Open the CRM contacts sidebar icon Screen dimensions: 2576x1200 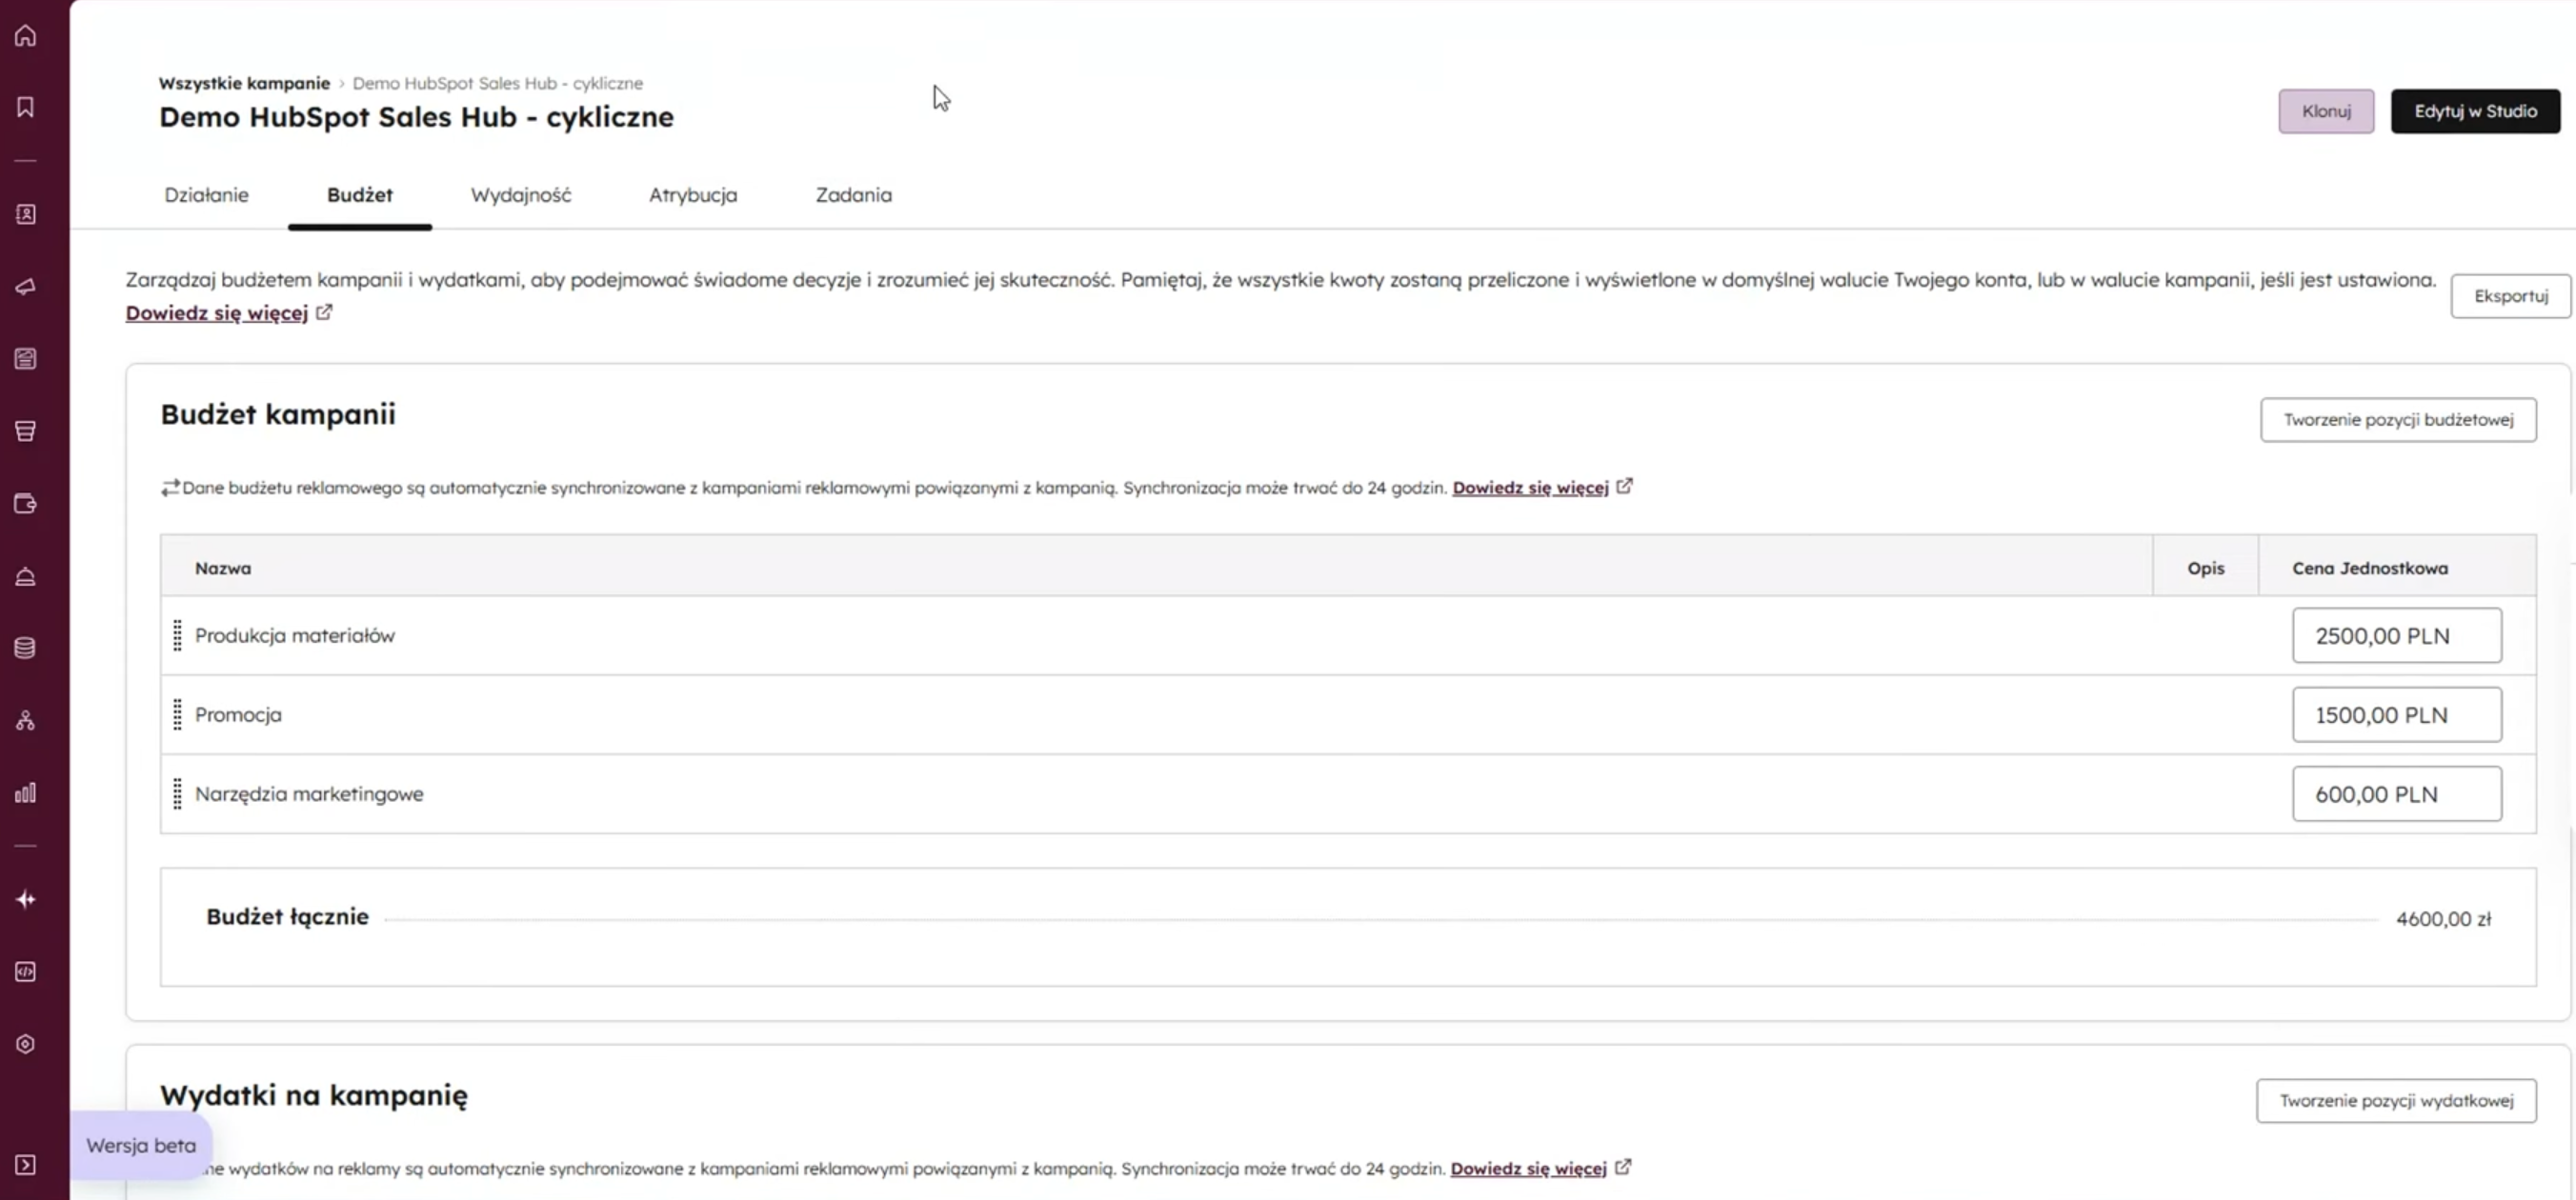pos(26,214)
